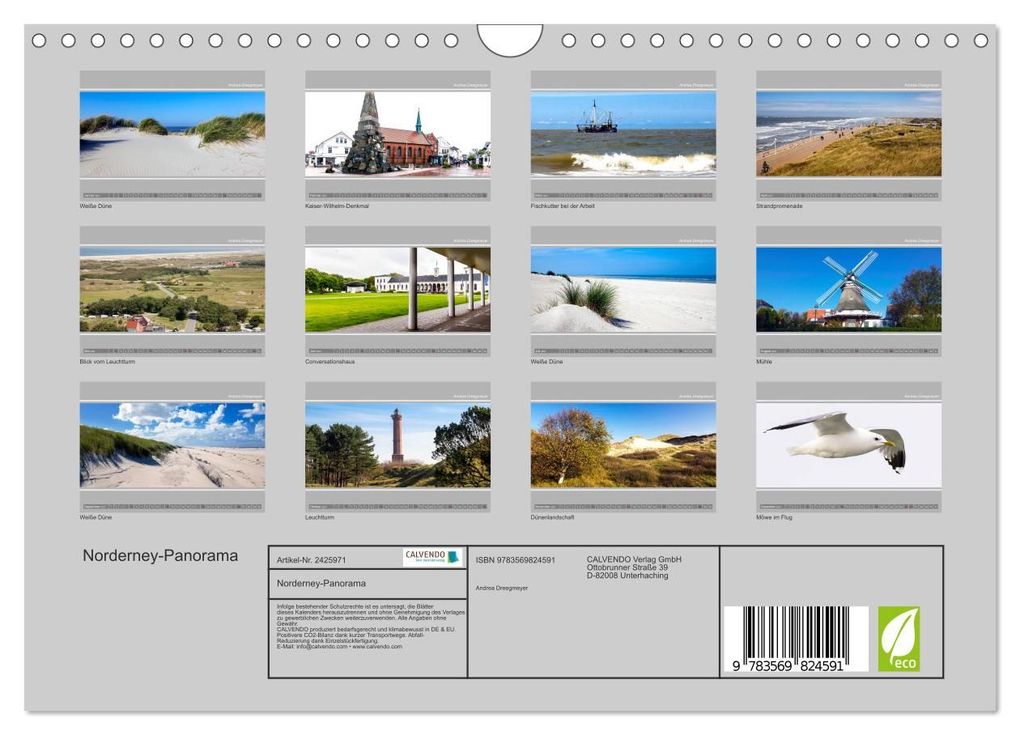Image resolution: width=1020 pixels, height=735 pixels.
Task: Click the author name 'Andrea Dreegmeyer' under the ISBN
Action: [x=502, y=588]
